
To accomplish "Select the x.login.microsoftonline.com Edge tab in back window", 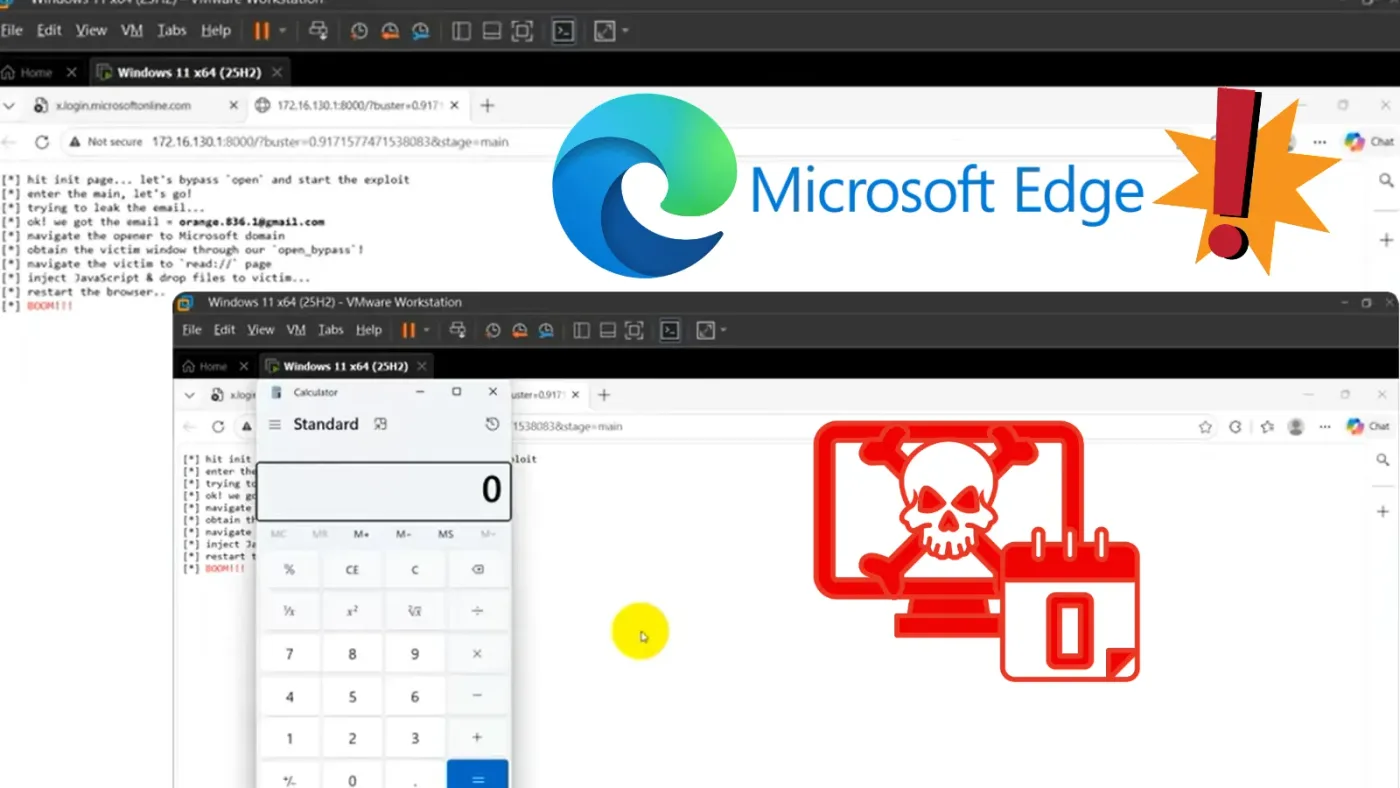I will 123,105.
